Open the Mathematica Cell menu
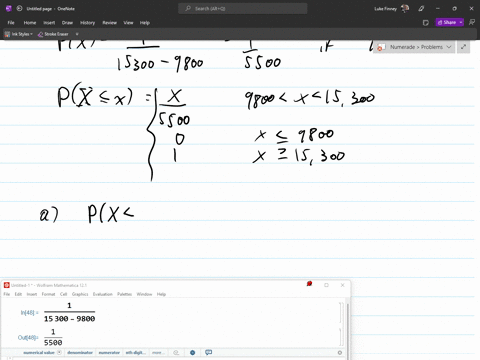The height and width of the screenshot is (360, 480). (x=64, y=294)
